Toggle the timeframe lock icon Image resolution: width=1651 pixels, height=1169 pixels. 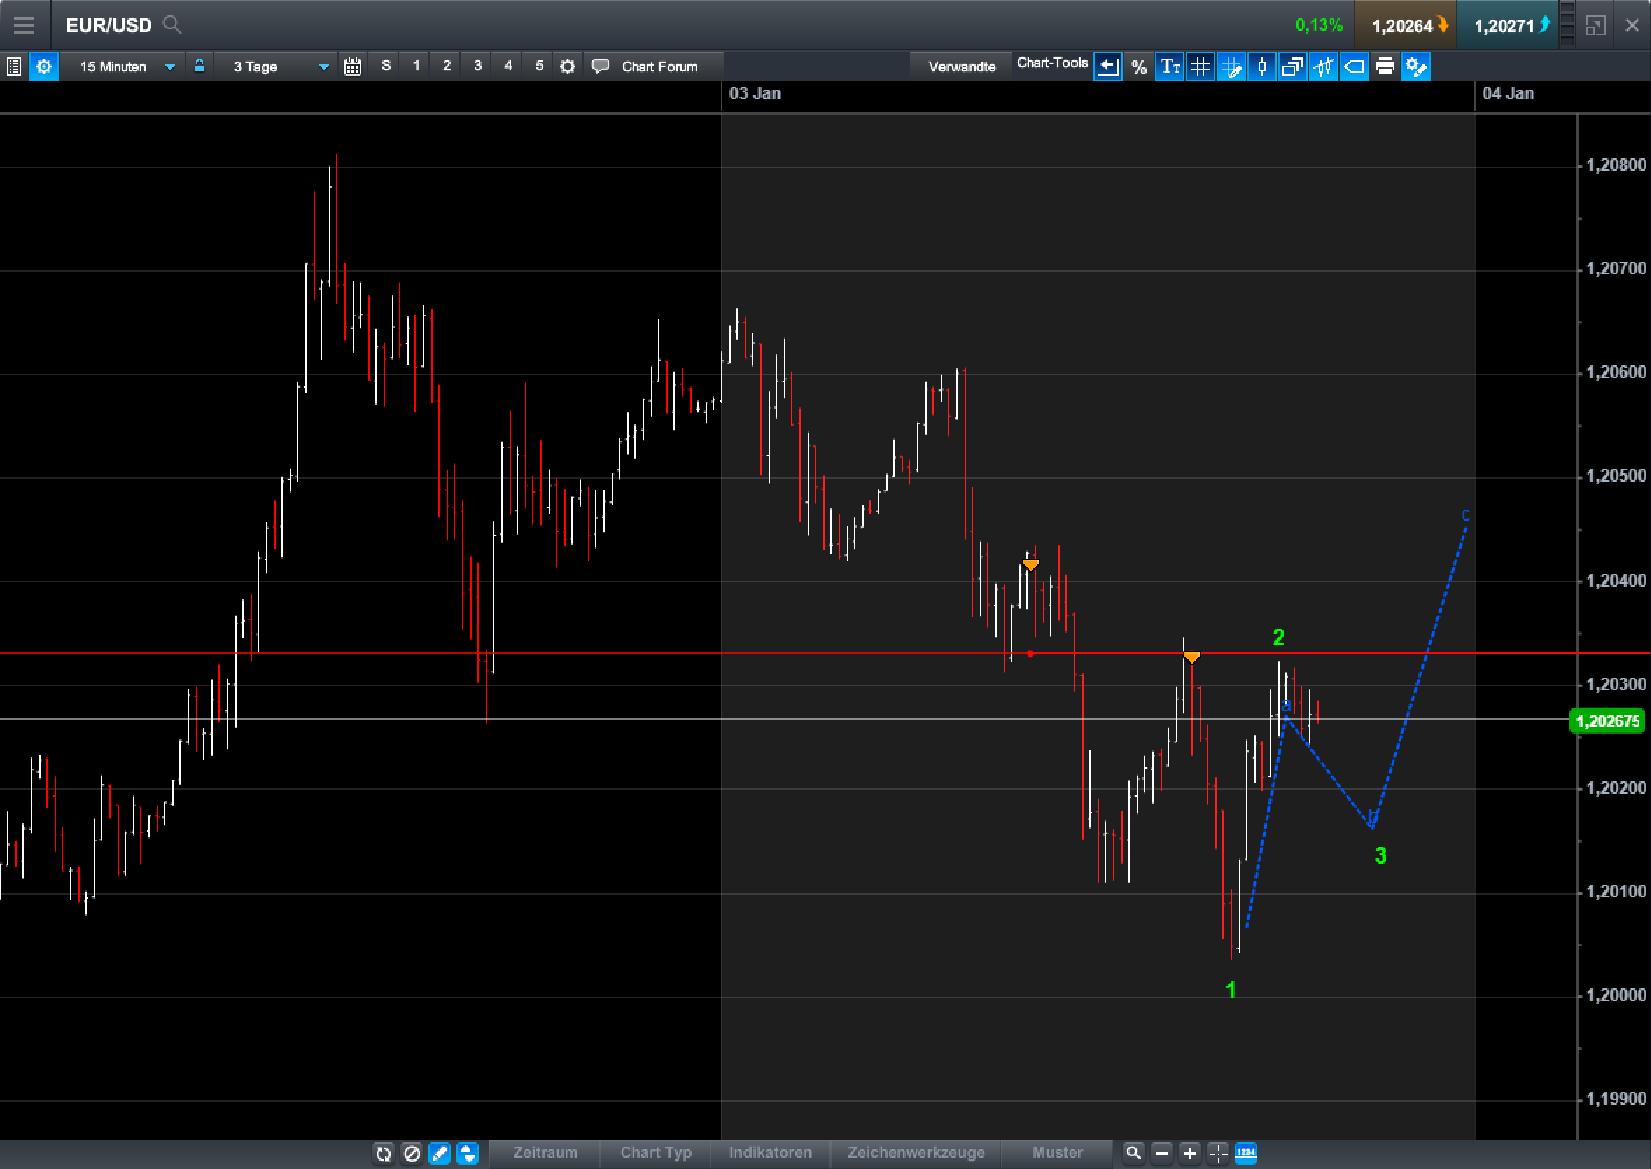coord(200,65)
